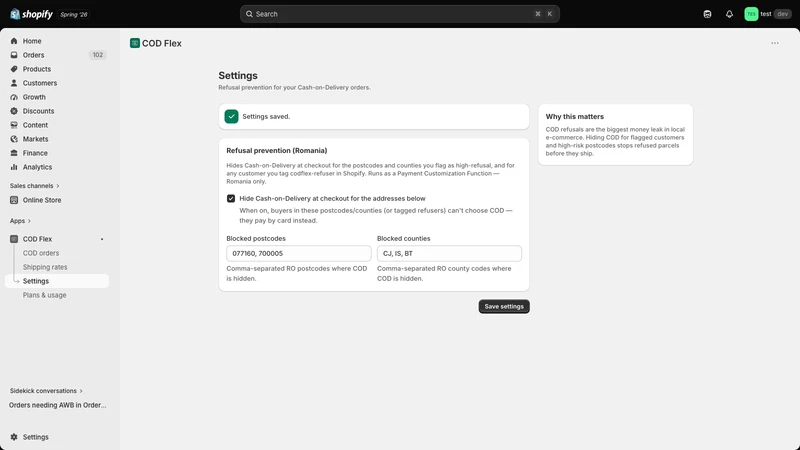Expand the Sidekick conversations section
The height and width of the screenshot is (450, 800).
pos(46,391)
